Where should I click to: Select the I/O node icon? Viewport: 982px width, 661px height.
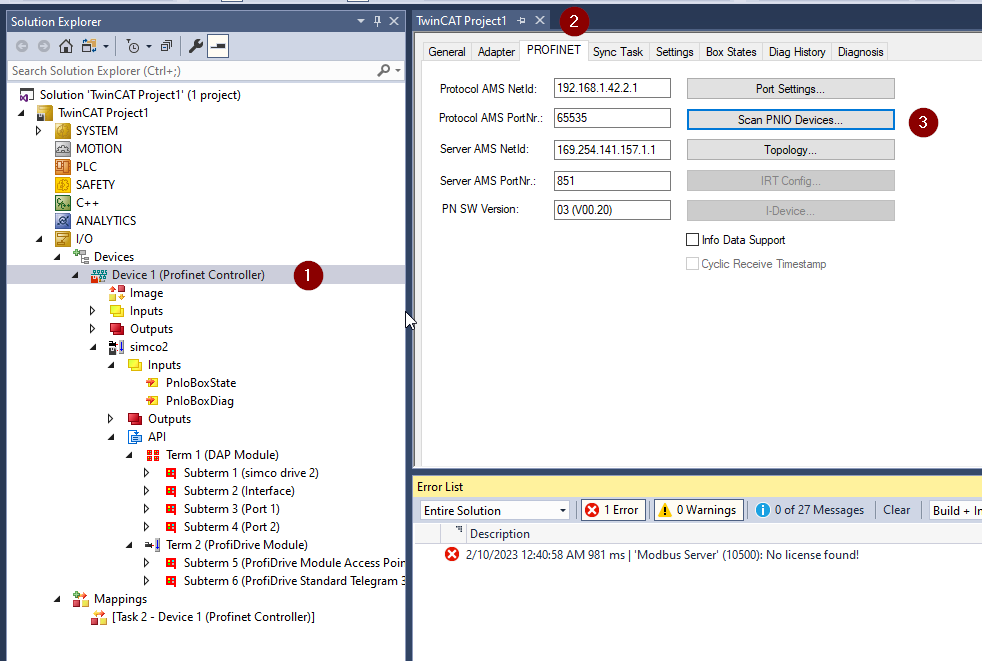click(x=63, y=239)
